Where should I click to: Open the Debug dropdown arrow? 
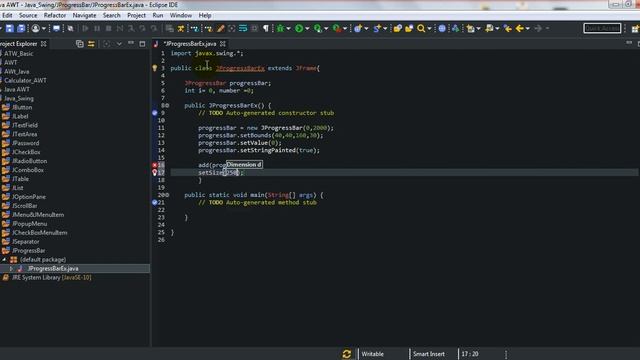[288, 29]
